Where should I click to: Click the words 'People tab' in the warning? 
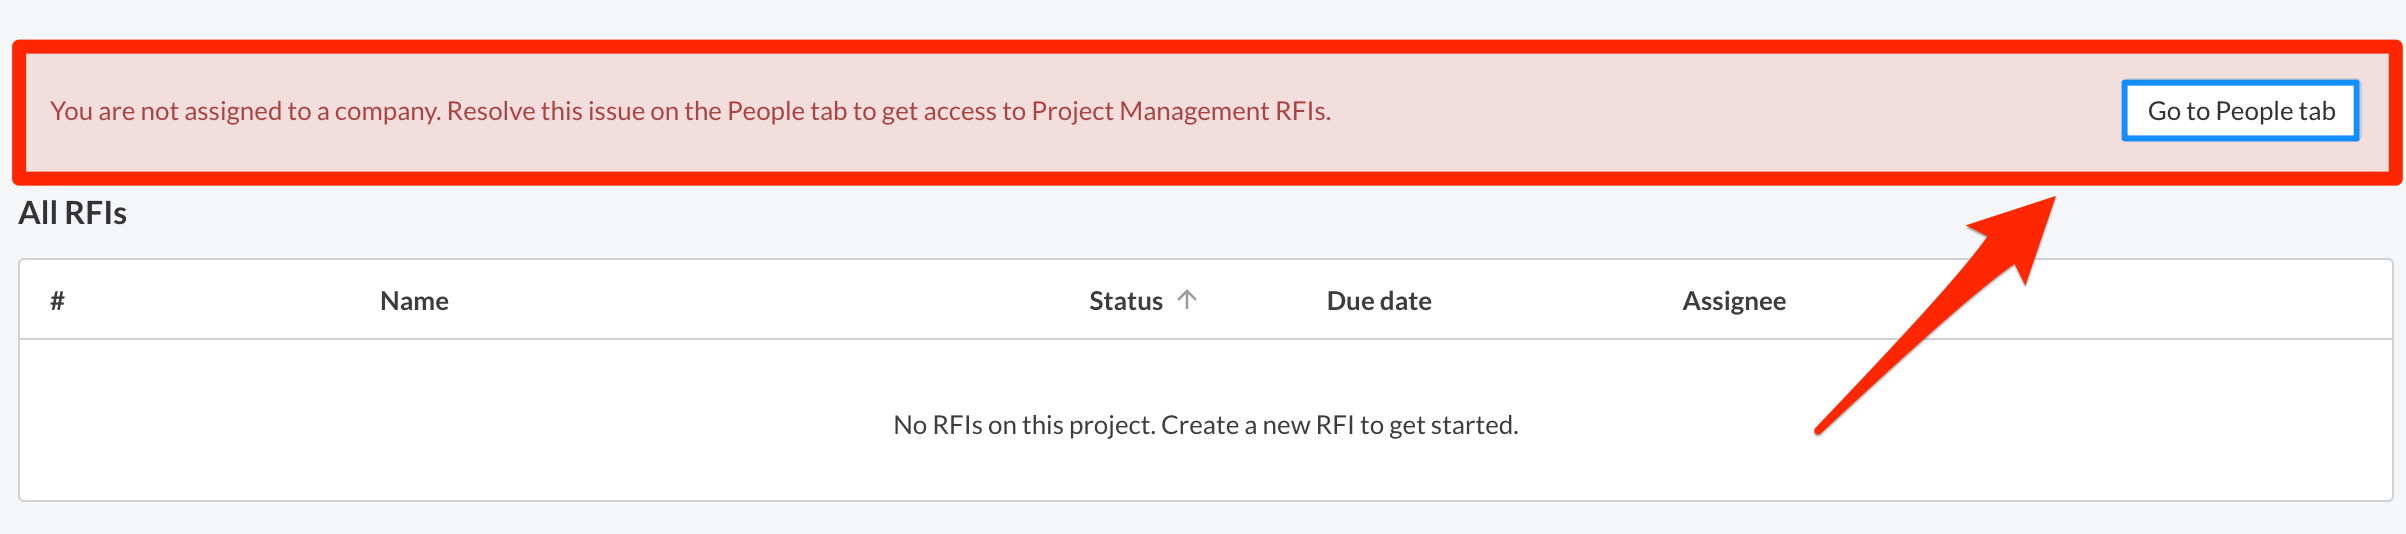pos(787,111)
